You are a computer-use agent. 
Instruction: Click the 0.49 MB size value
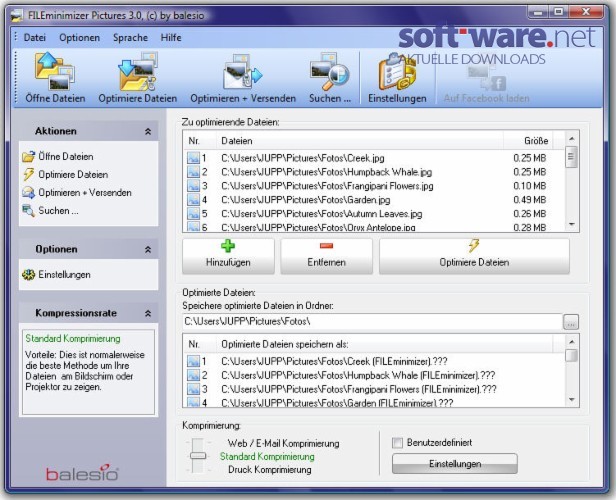530,200
